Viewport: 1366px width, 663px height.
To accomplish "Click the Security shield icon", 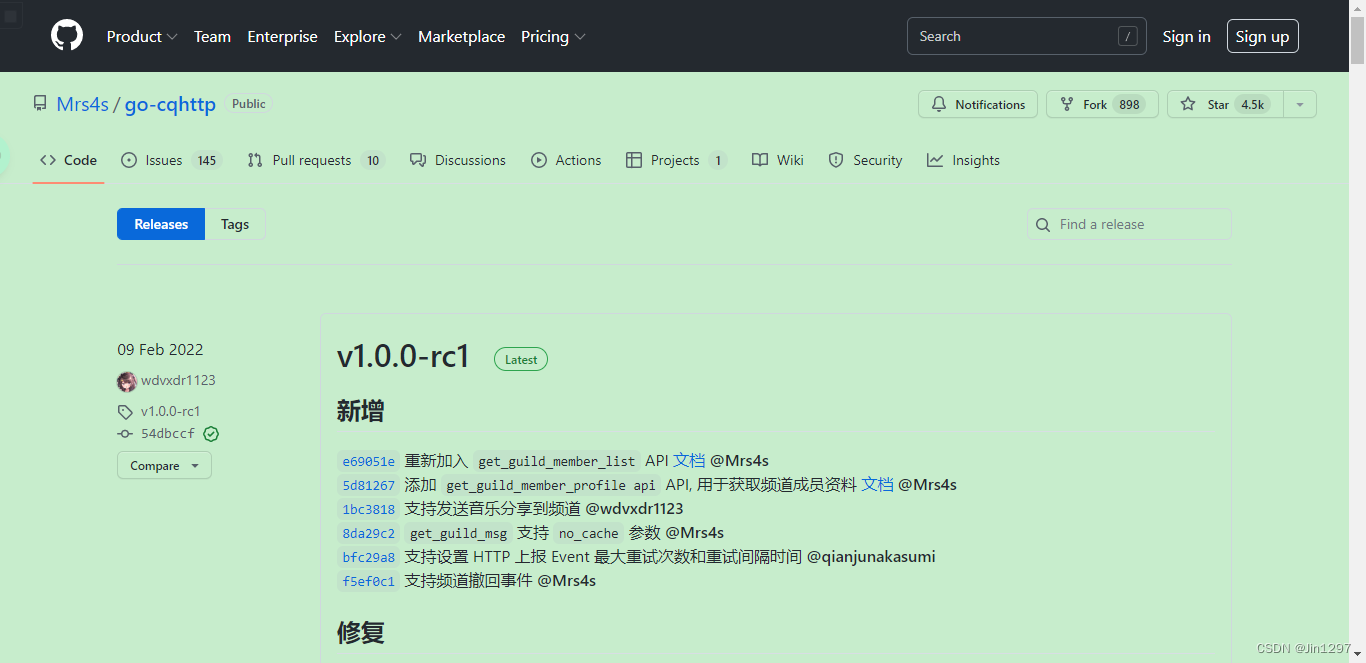I will point(836,160).
